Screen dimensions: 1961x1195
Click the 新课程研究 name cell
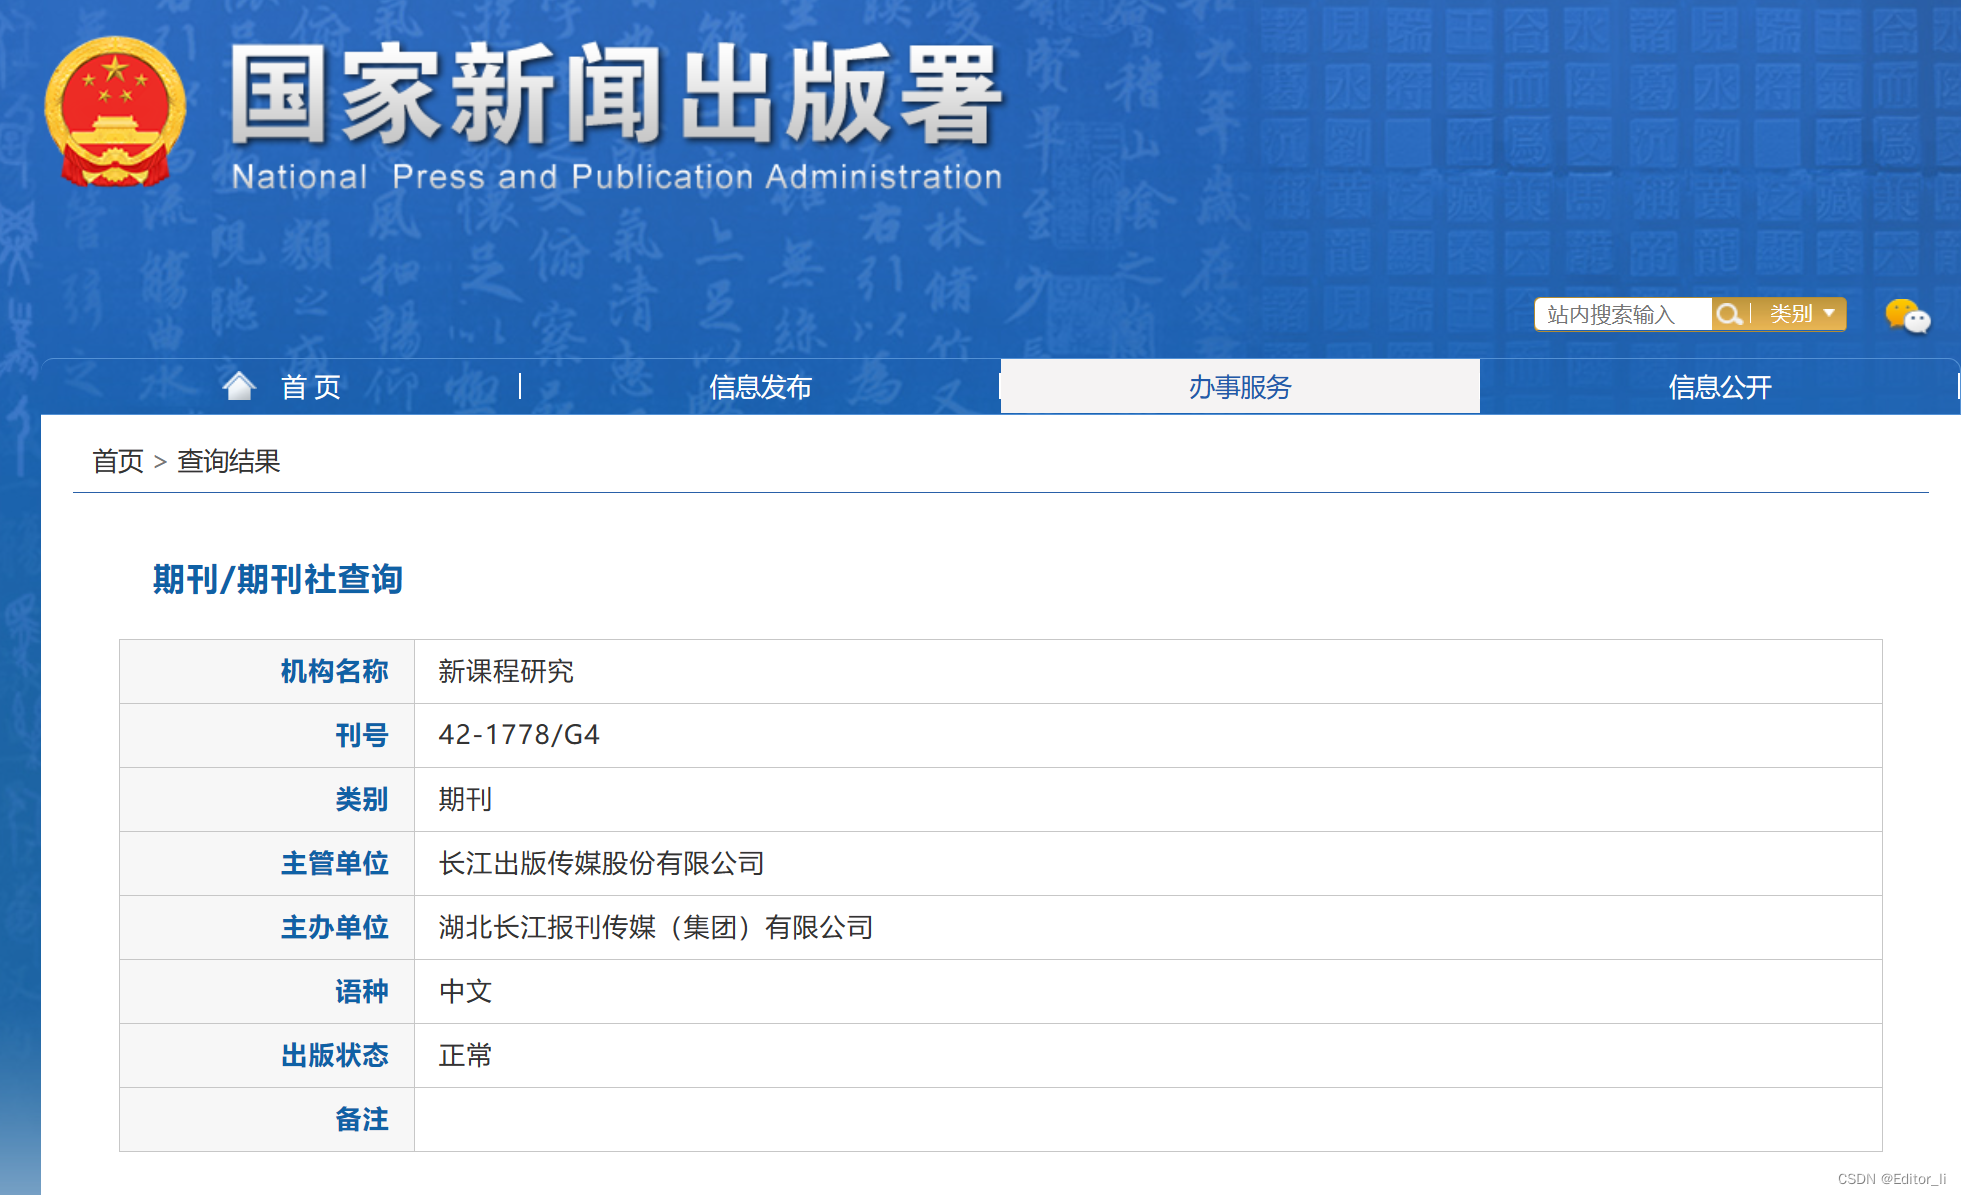(506, 671)
